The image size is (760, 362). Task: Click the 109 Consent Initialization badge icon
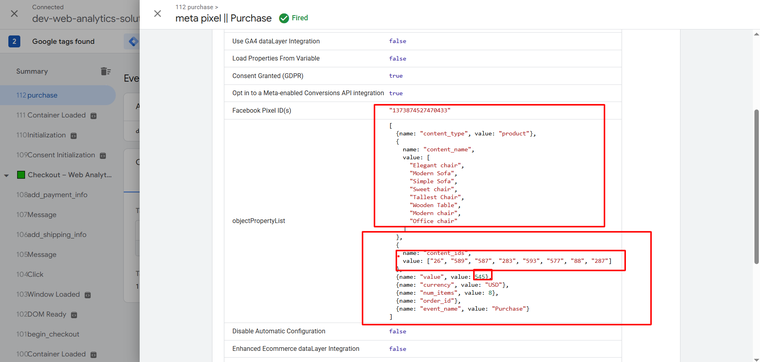tap(103, 156)
